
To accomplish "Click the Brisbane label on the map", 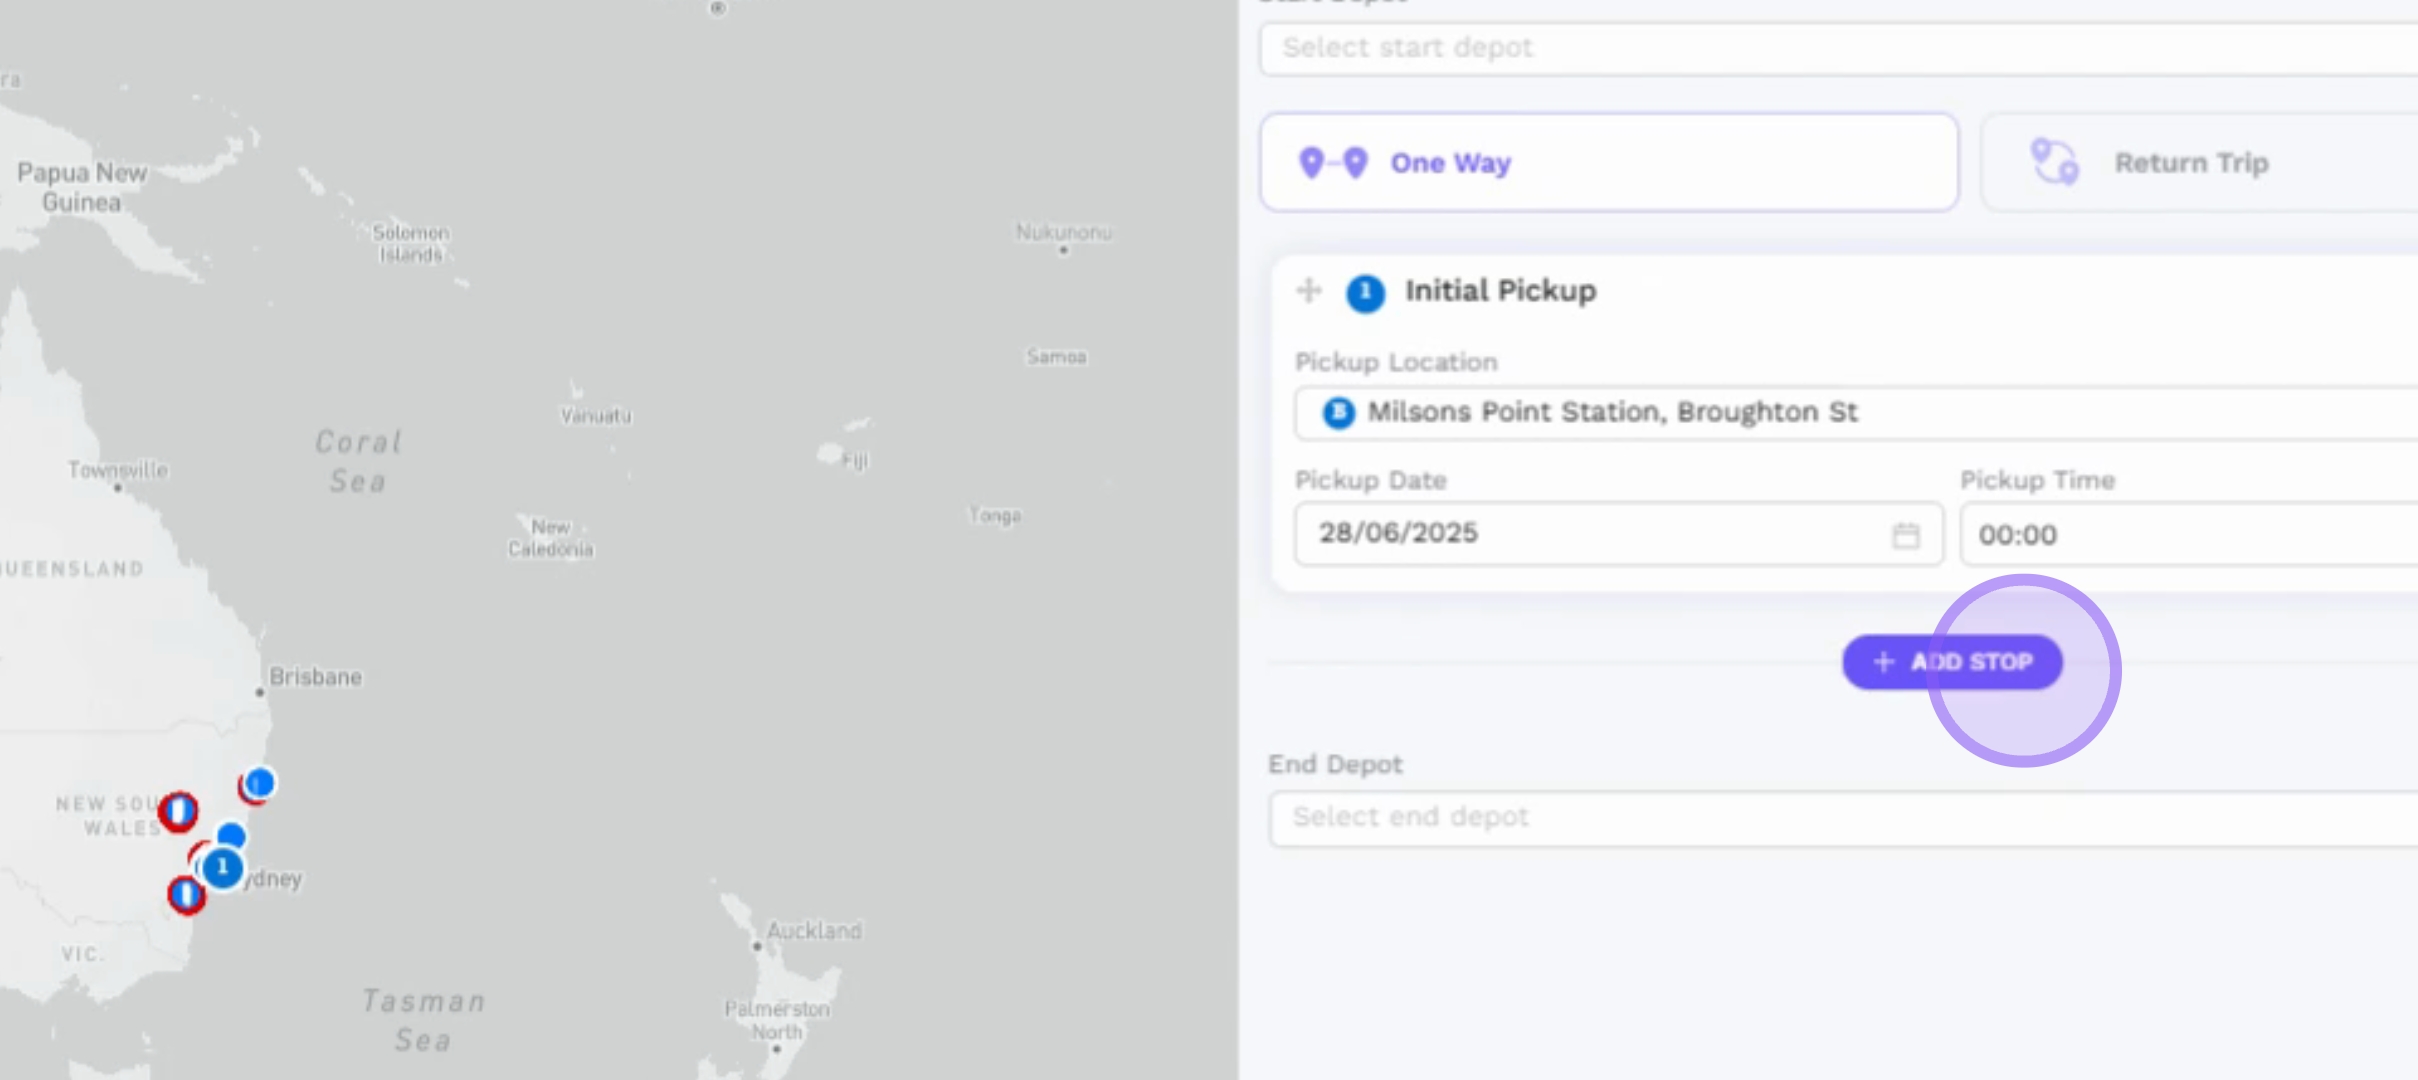I will pos(315,677).
